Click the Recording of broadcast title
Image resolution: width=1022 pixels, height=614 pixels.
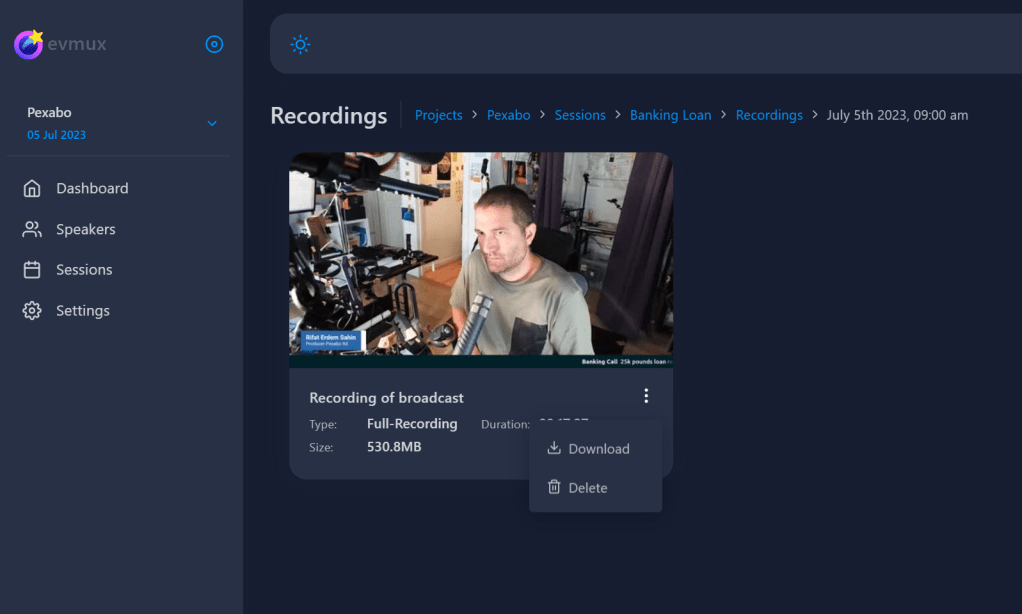click(387, 398)
